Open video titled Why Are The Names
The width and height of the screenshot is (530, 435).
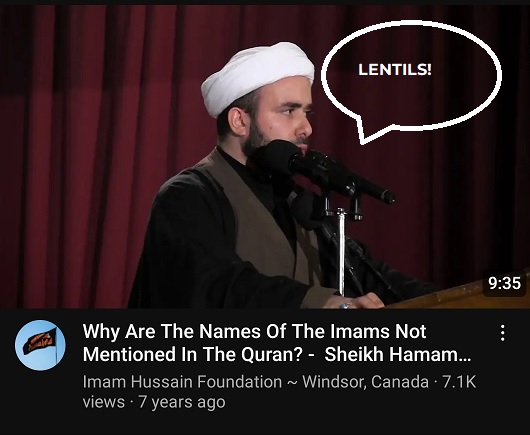(x=254, y=331)
